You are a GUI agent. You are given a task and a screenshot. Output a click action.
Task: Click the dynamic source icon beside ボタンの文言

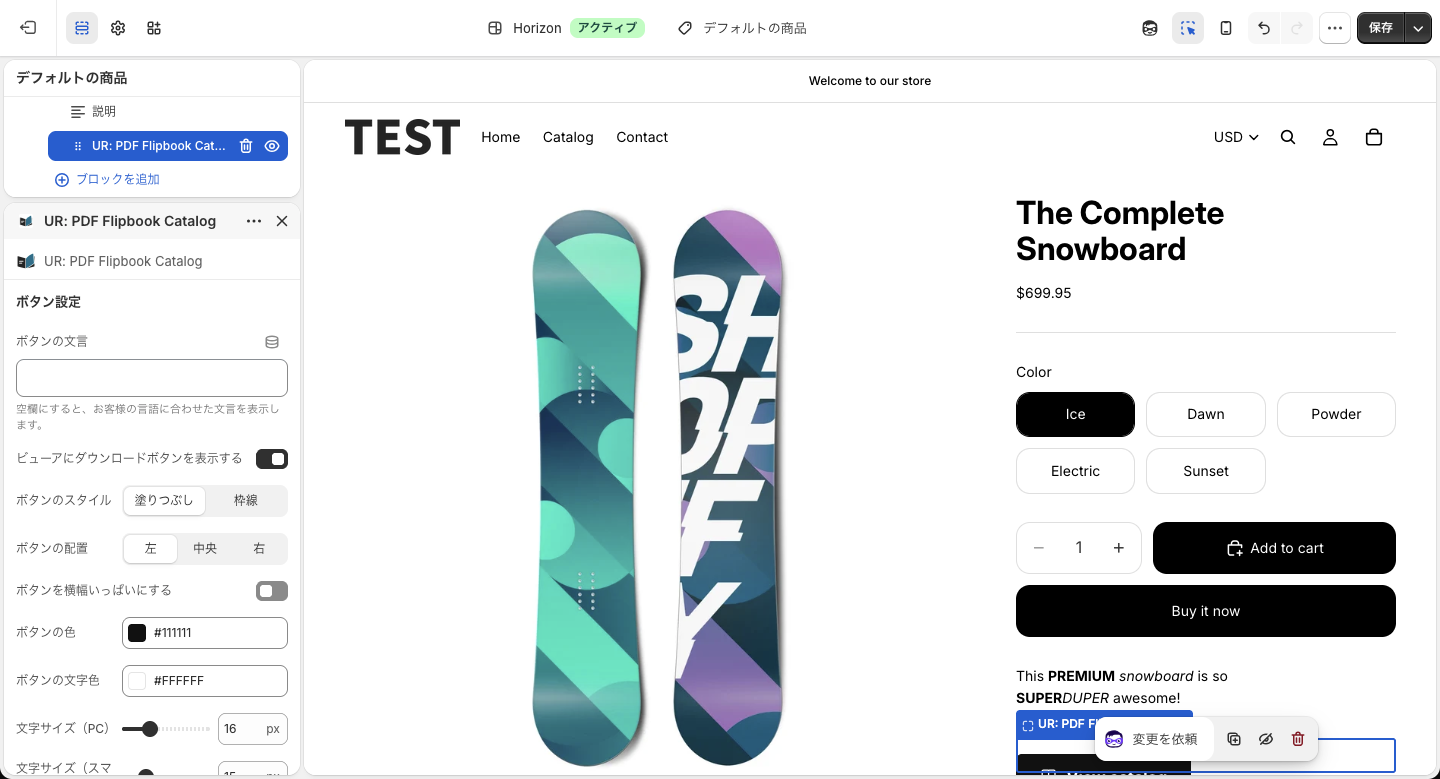pyautogui.click(x=272, y=342)
